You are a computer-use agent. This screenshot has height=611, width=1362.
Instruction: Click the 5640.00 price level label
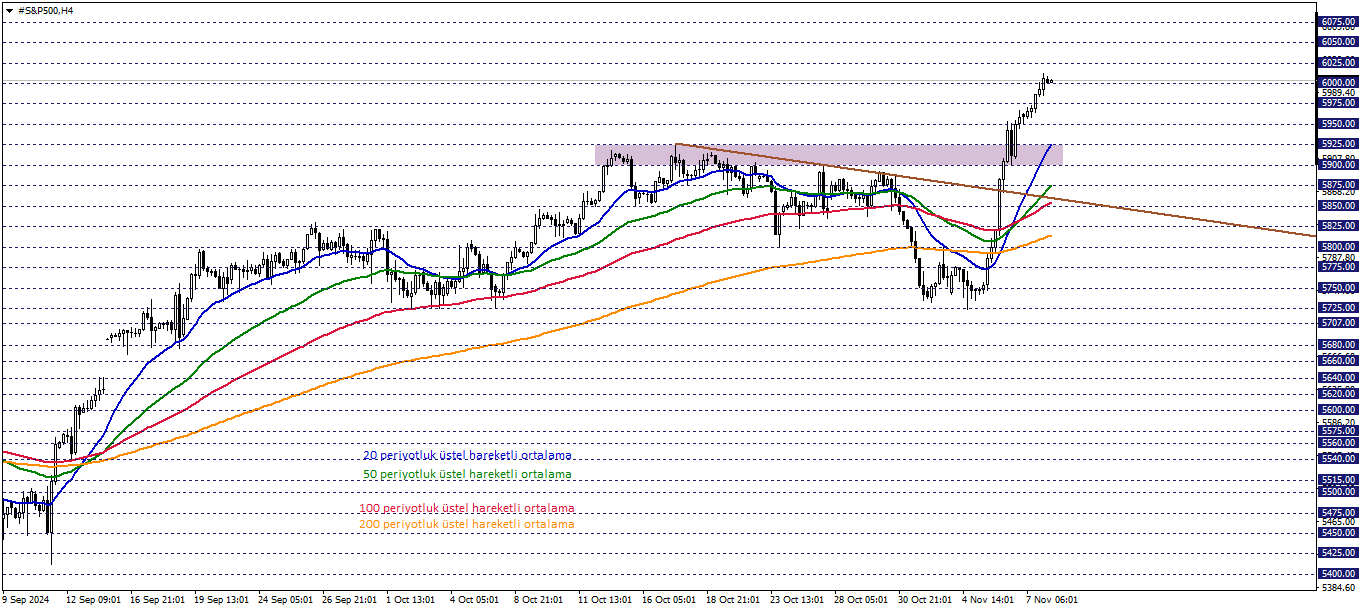(x=1338, y=377)
